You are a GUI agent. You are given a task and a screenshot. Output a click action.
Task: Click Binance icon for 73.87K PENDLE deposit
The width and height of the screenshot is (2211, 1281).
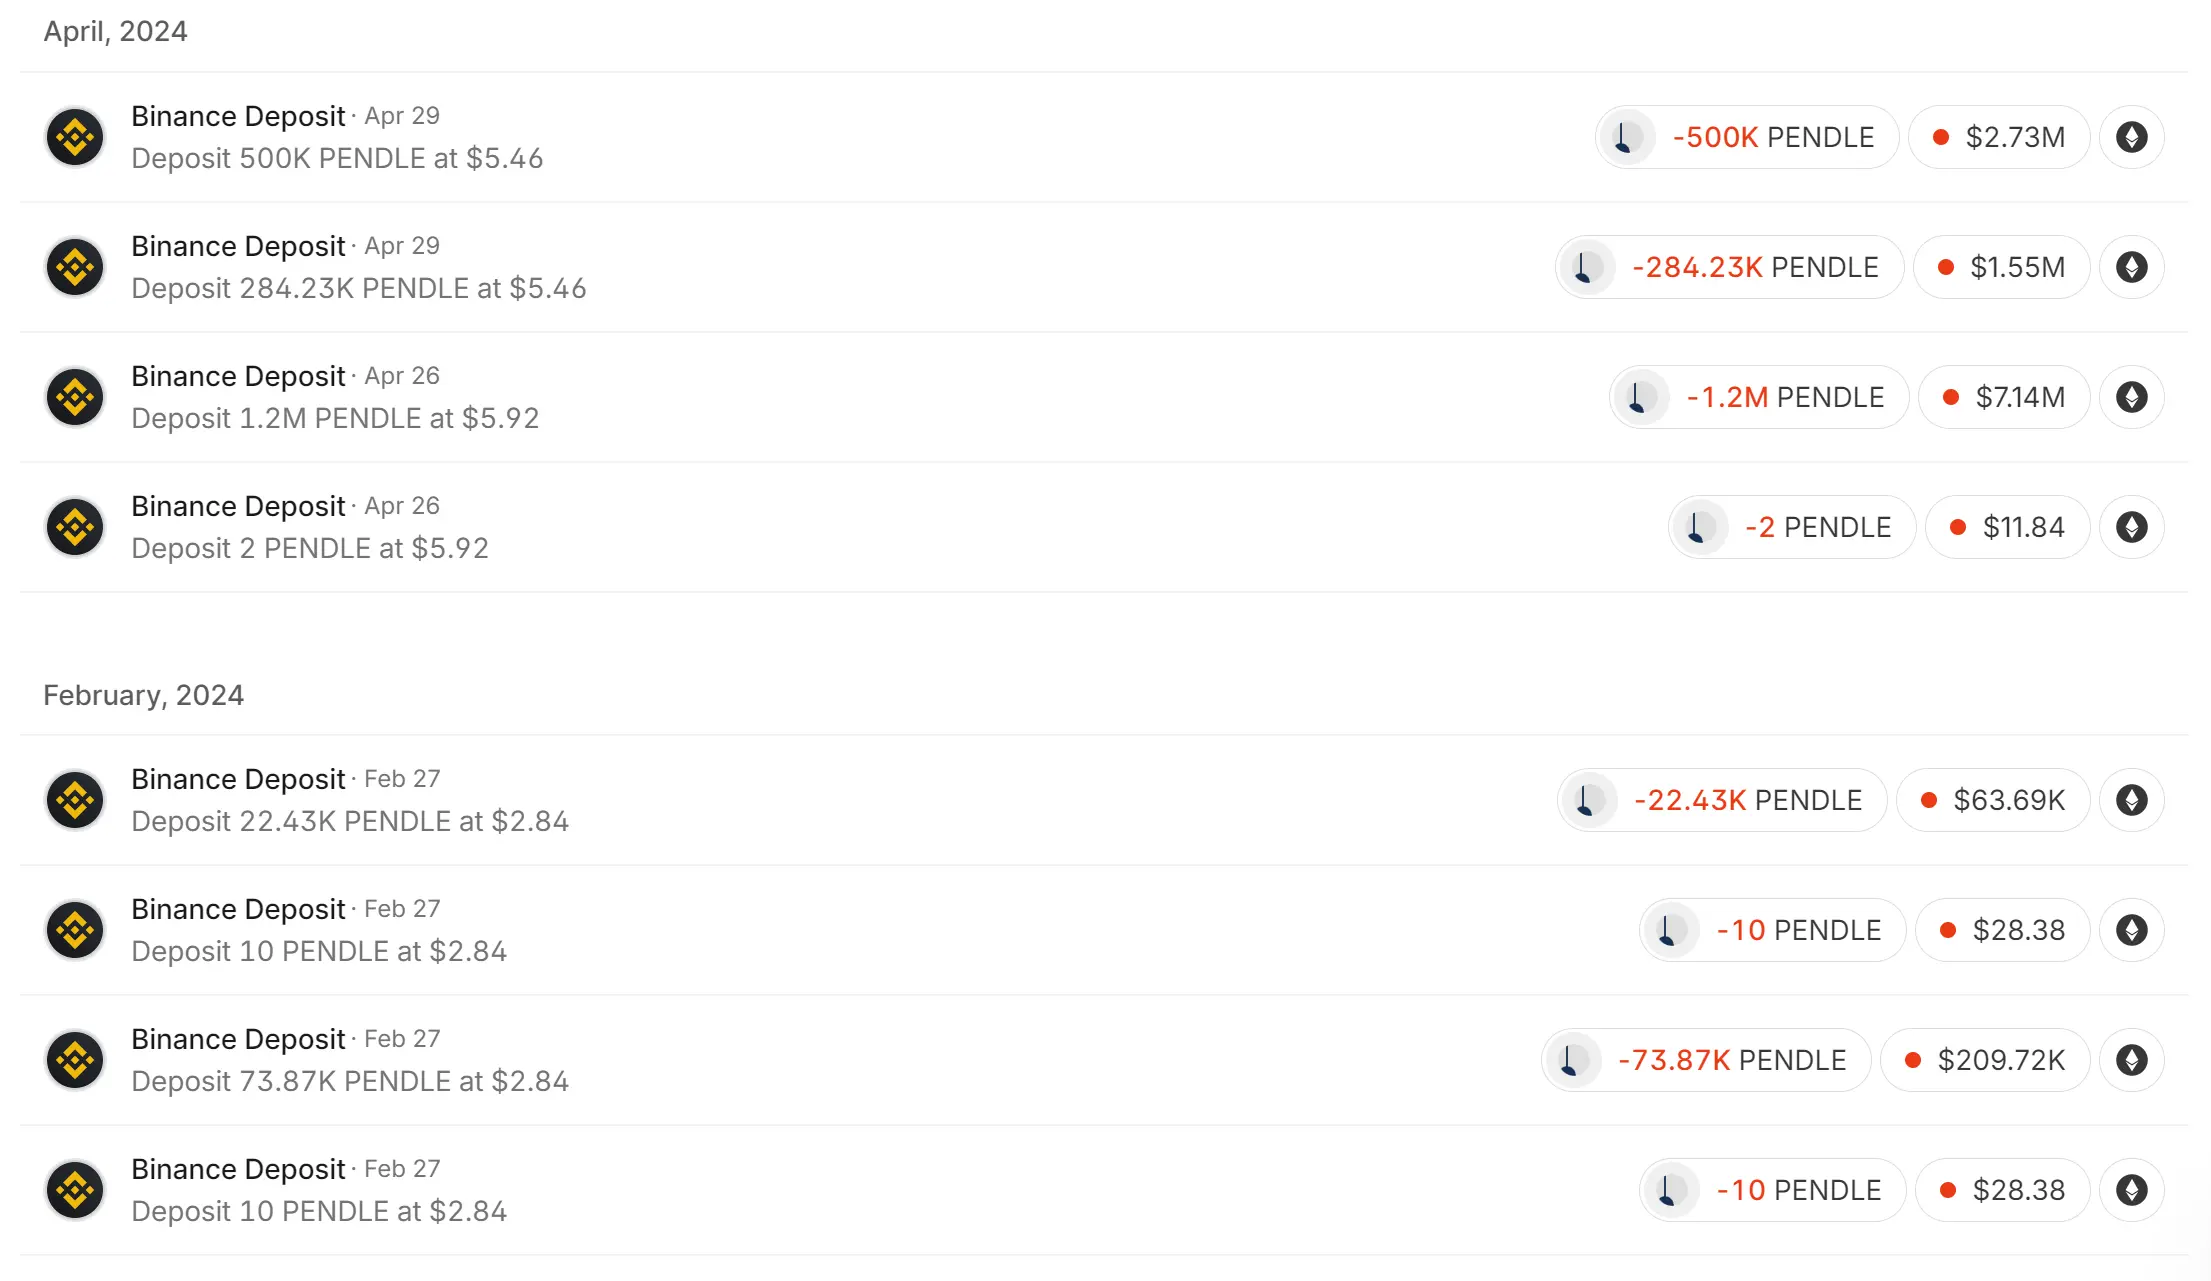pyautogui.click(x=75, y=1060)
